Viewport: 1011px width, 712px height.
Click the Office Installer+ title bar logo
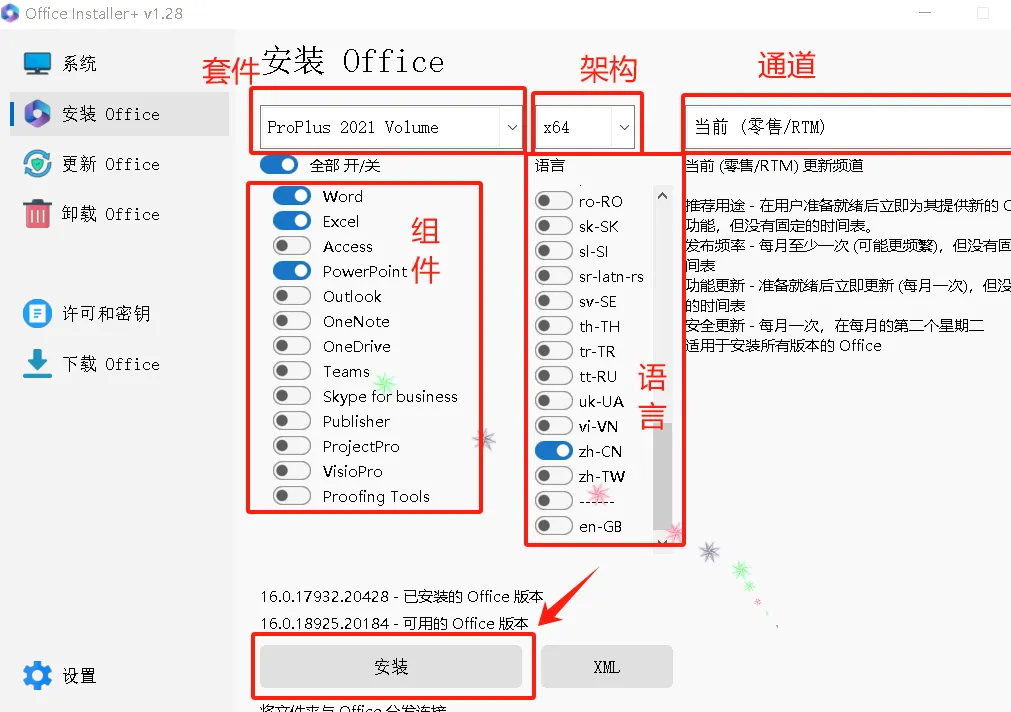10,13
